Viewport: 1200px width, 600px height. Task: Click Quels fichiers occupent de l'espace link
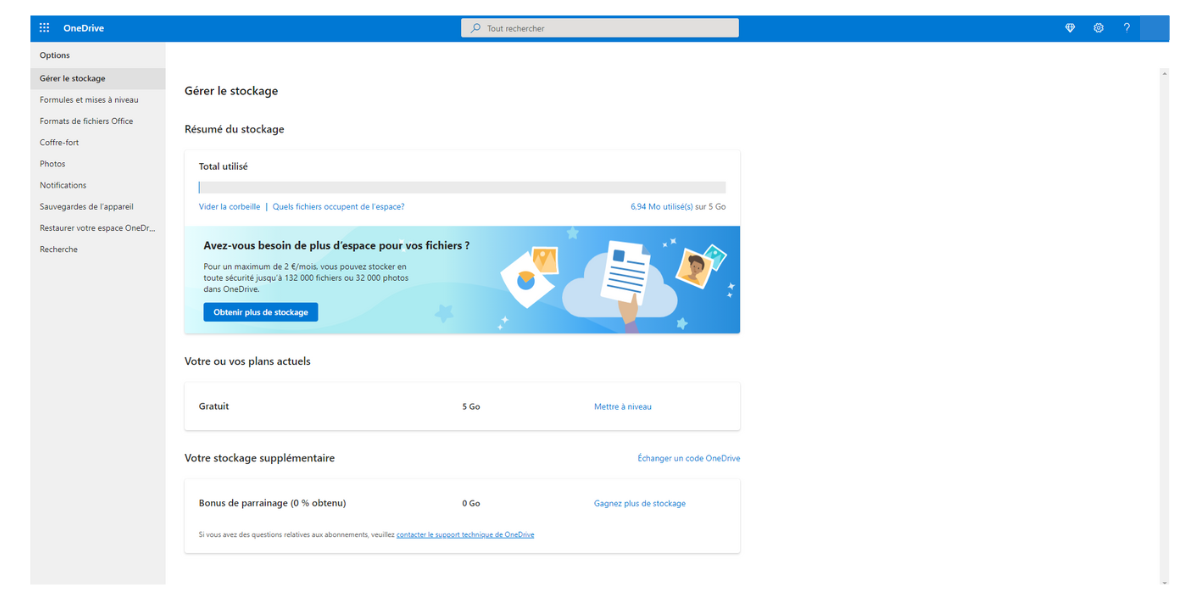[x=338, y=207]
